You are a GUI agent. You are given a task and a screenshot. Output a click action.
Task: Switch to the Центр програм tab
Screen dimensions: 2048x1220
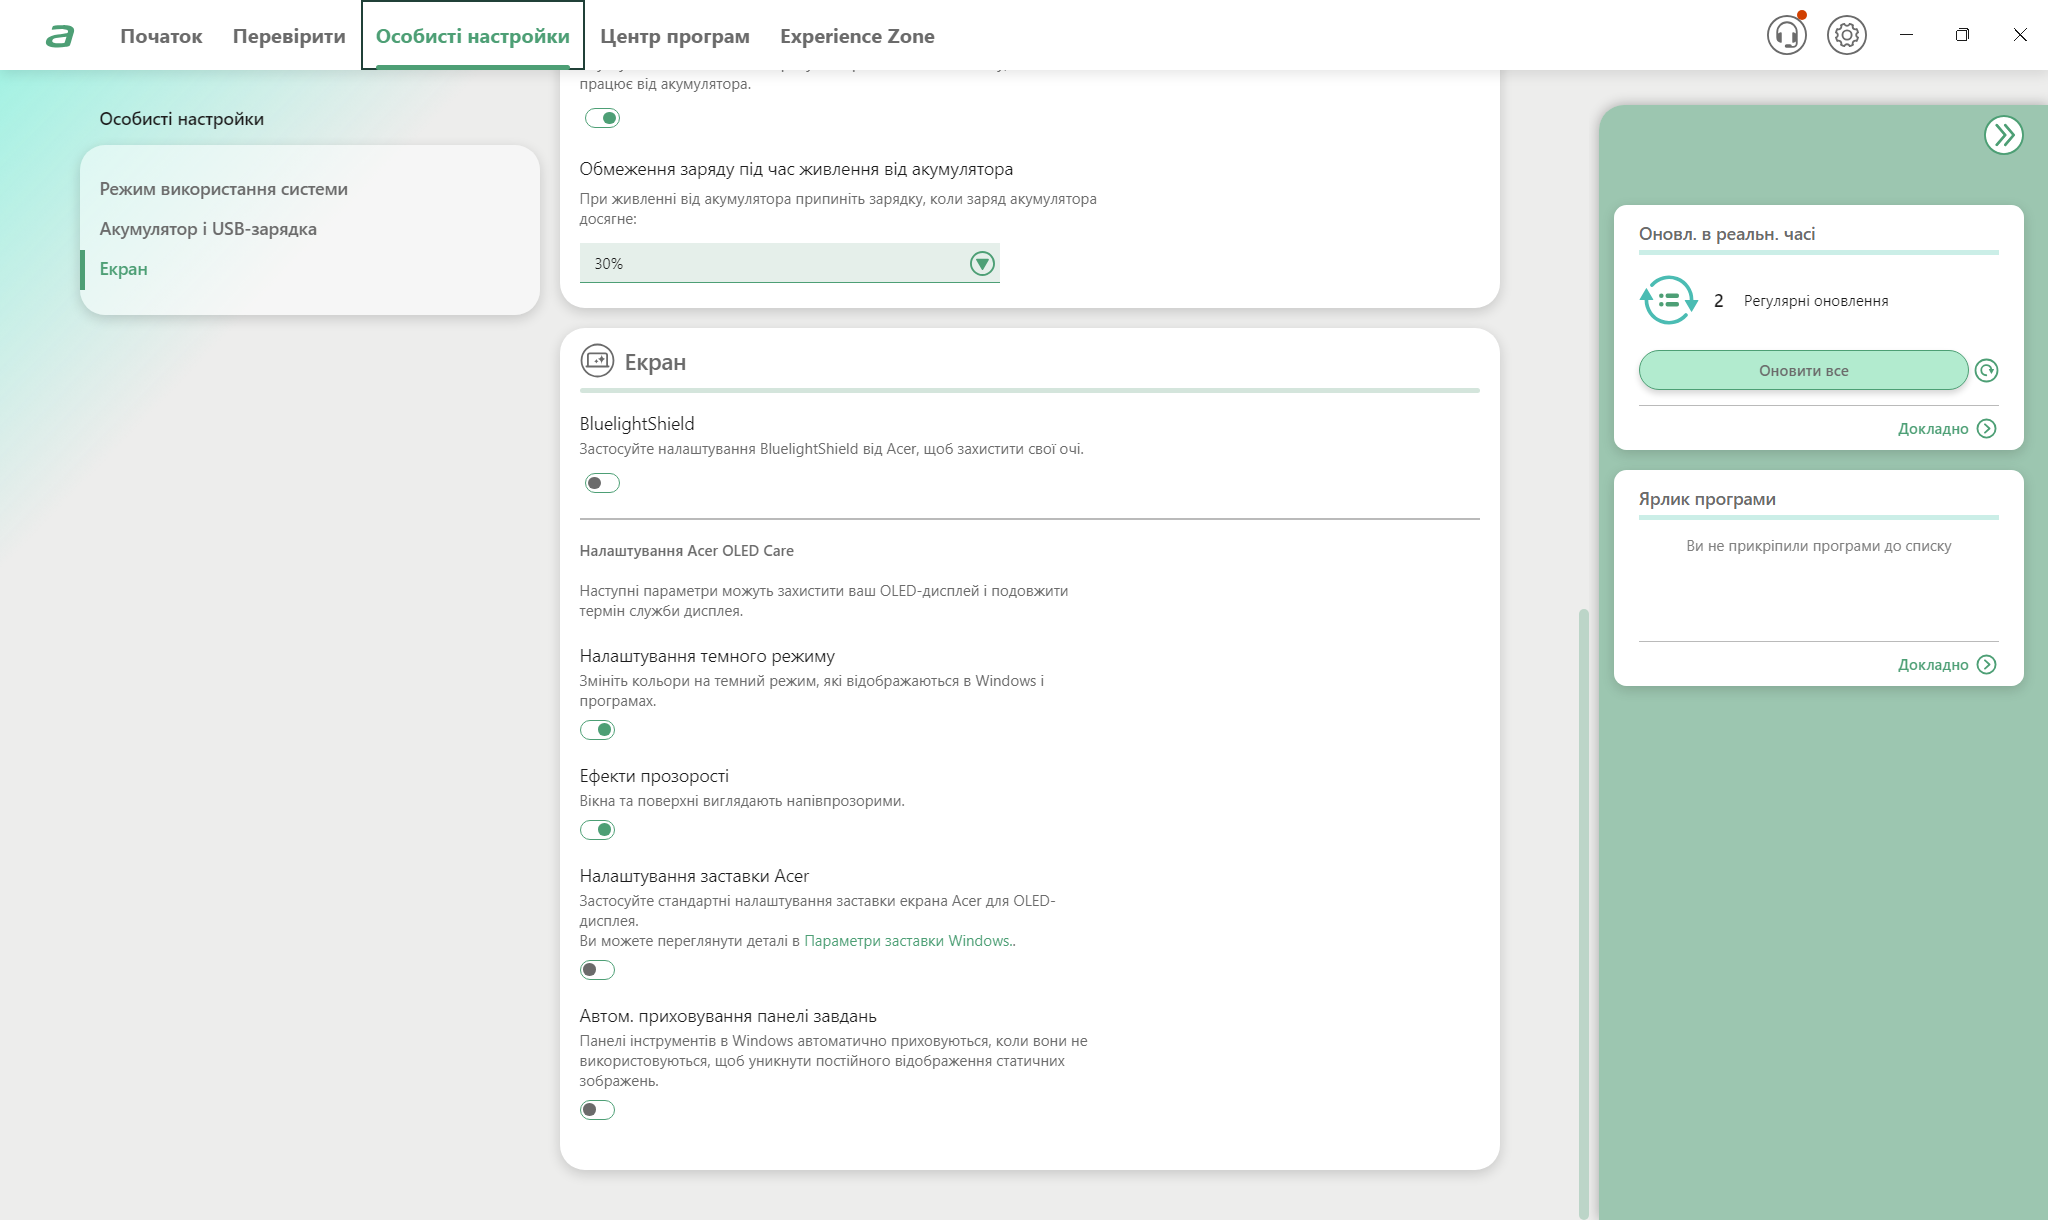(x=674, y=37)
